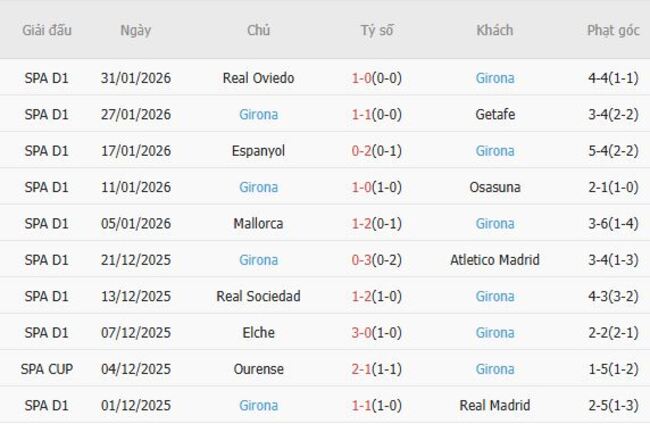Click the 'Giải đấu' column header
This screenshot has width=650, height=424.
tap(47, 30)
